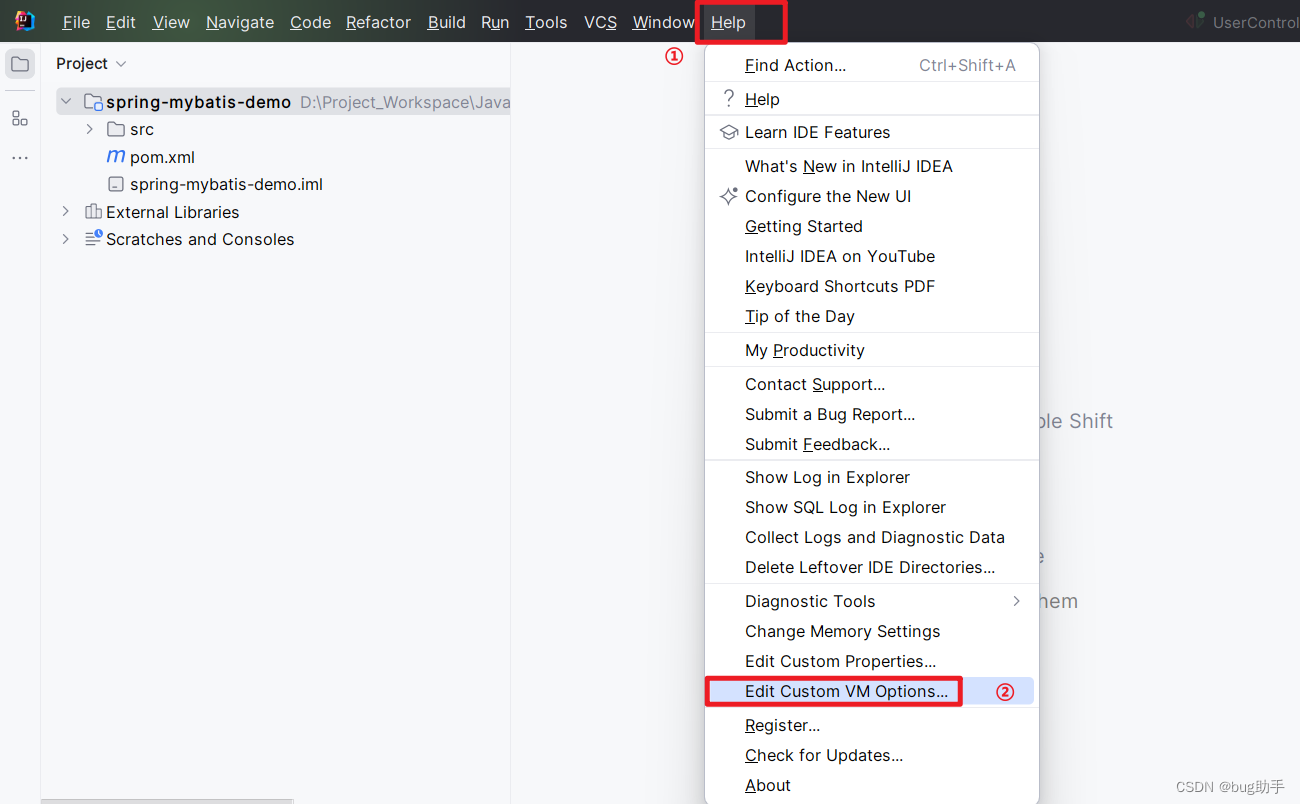Collapse the spring-mybatis-demo project node
This screenshot has height=804, width=1300.
pyautogui.click(x=66, y=102)
